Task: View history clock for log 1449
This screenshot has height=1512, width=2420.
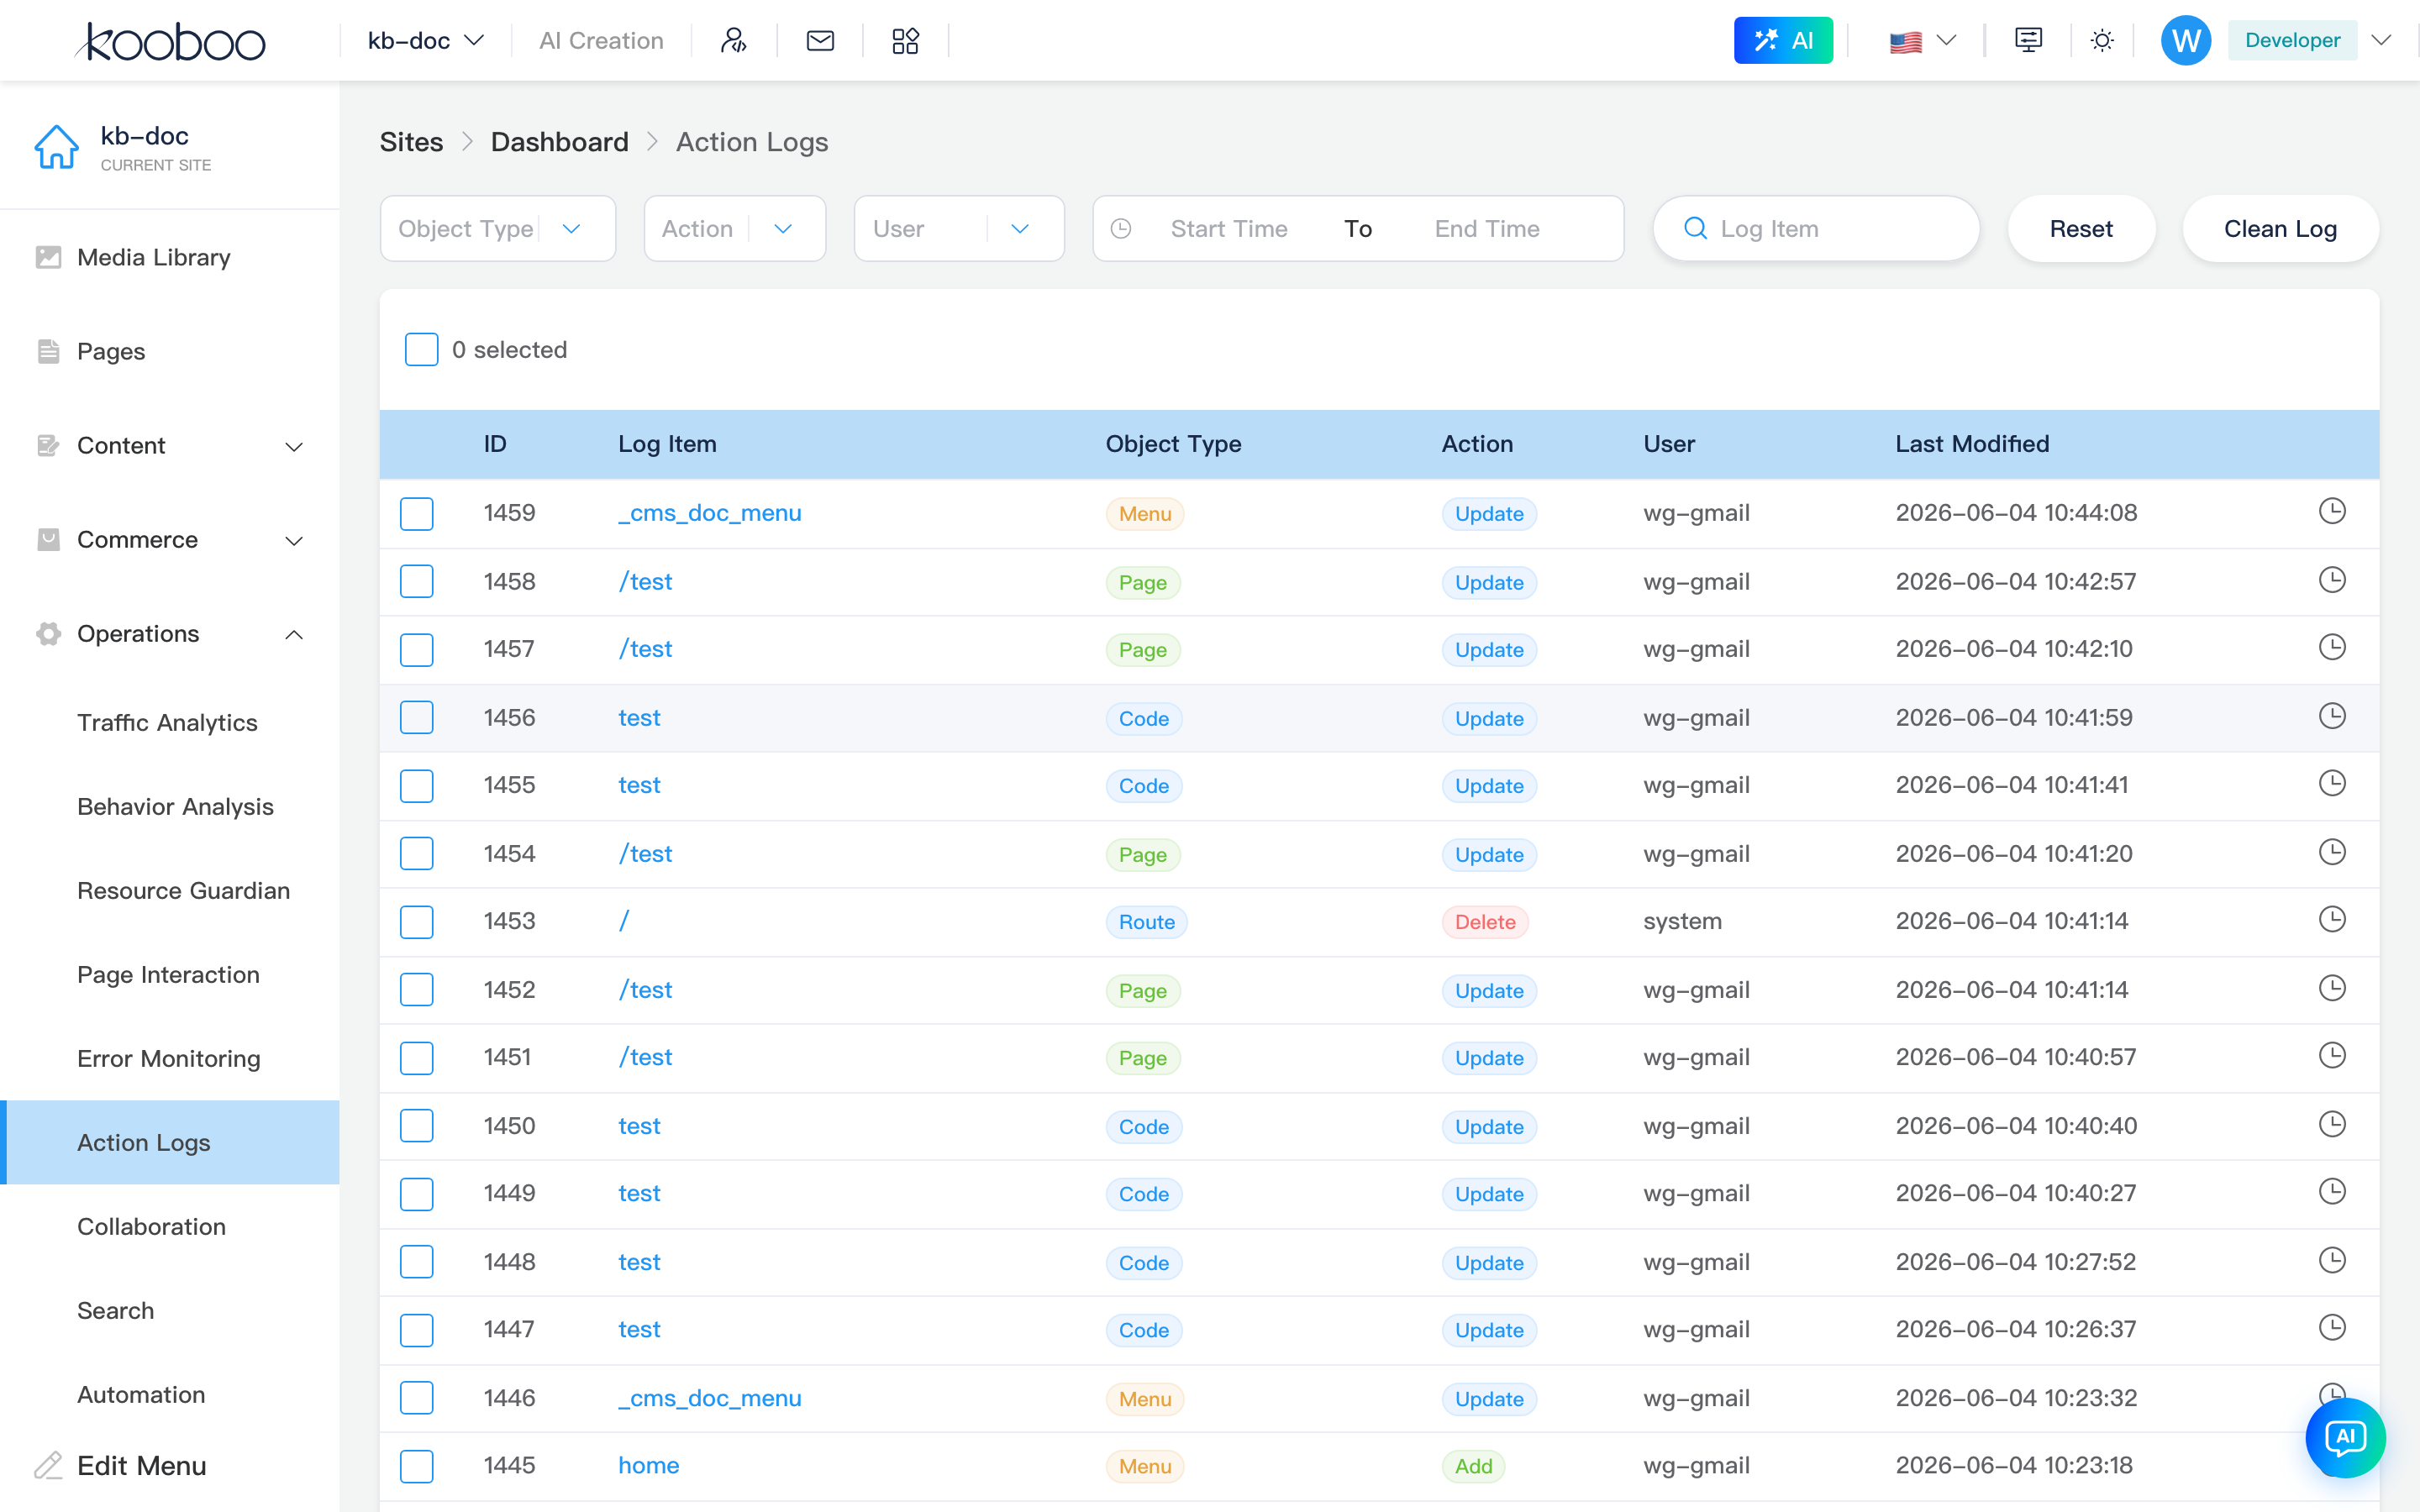Action: tap(2332, 1191)
